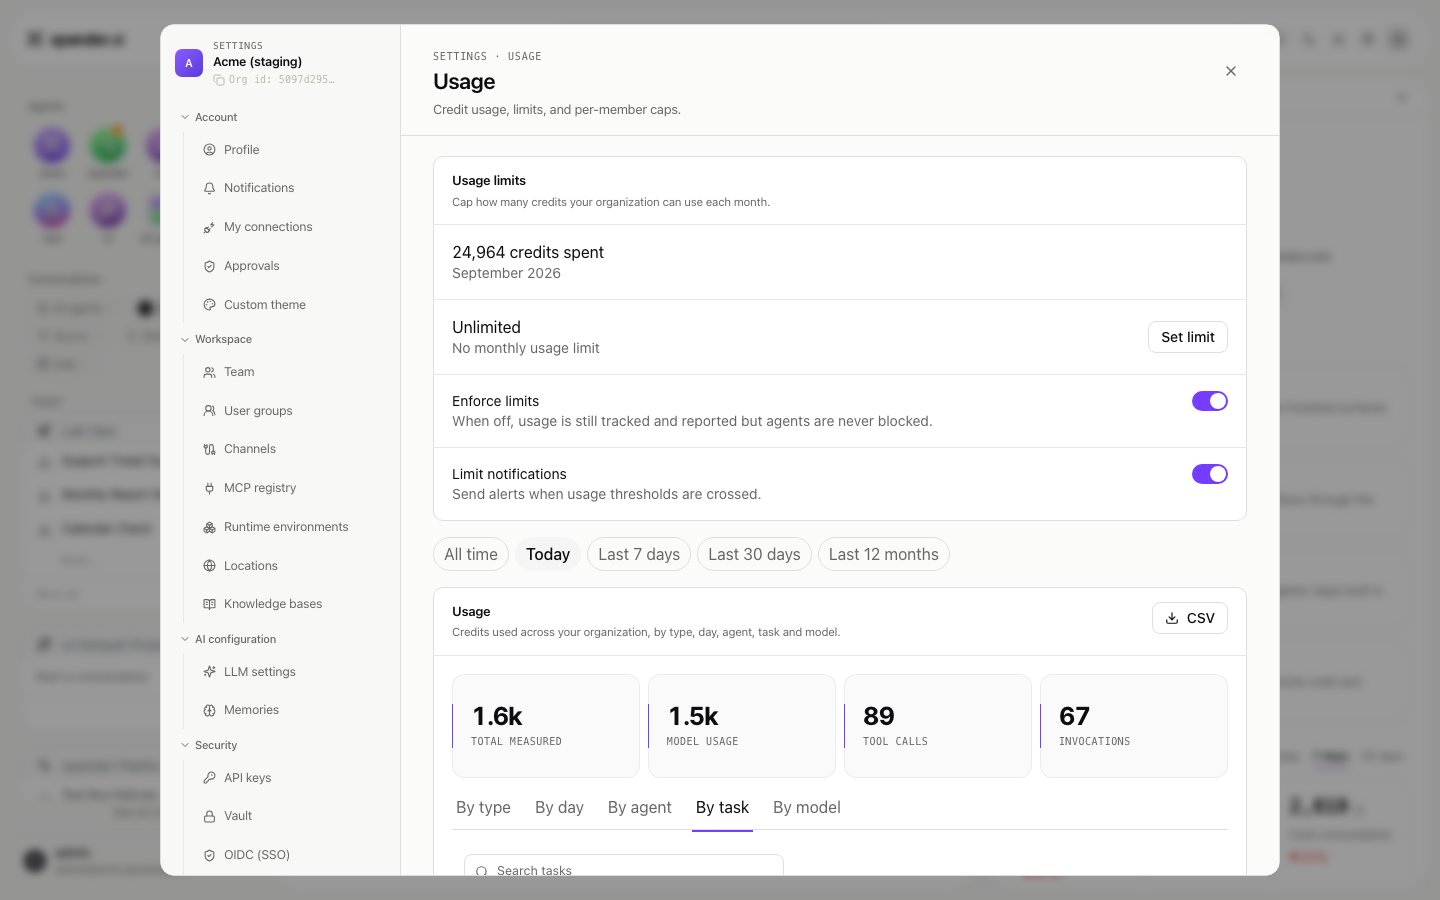Click the purple Acme org avatar
This screenshot has height=900, width=1440.
[189, 63]
